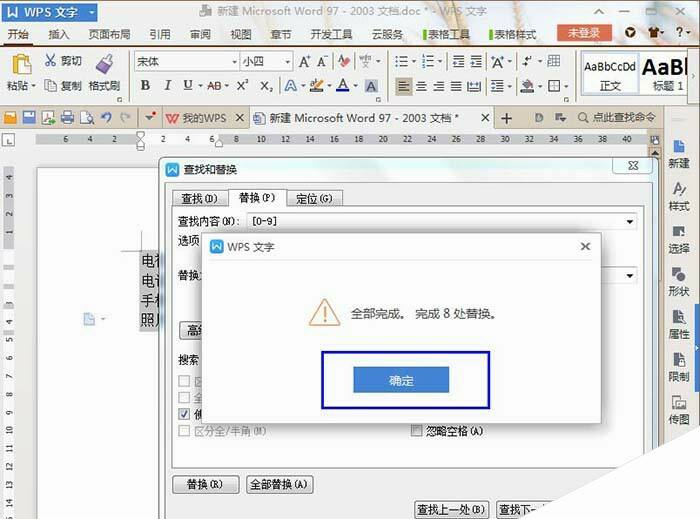The width and height of the screenshot is (700, 519).
Task: Open the 粘贴 dropdown arrow
Action: coord(33,85)
